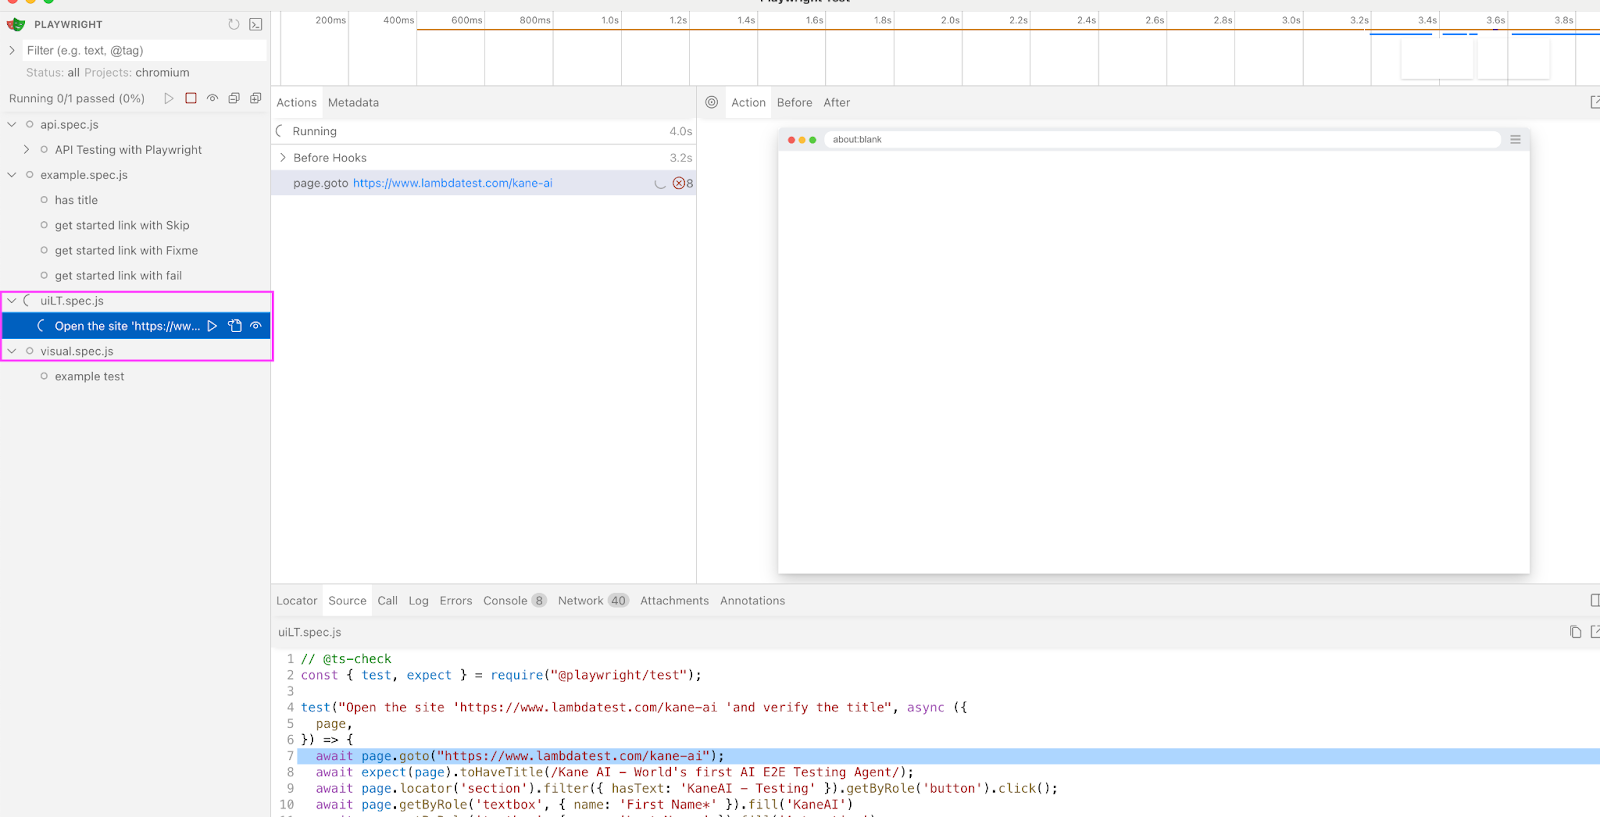The height and width of the screenshot is (817, 1600).
Task: Open snapshot browser hamburger menu
Action: (x=1515, y=140)
